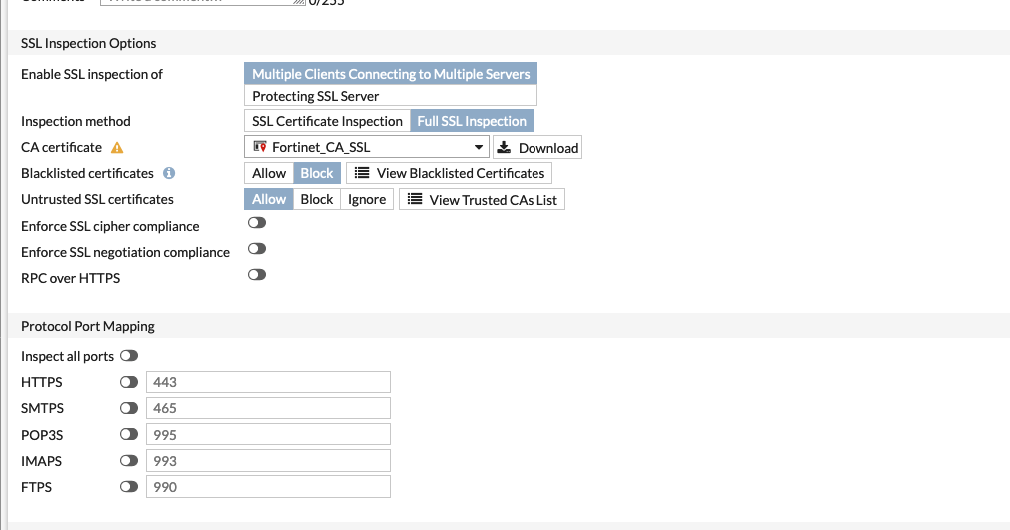Viewport: 1010px width, 530px height.
Task: Enable the HTTPS port toggle
Action: pyautogui.click(x=129, y=382)
